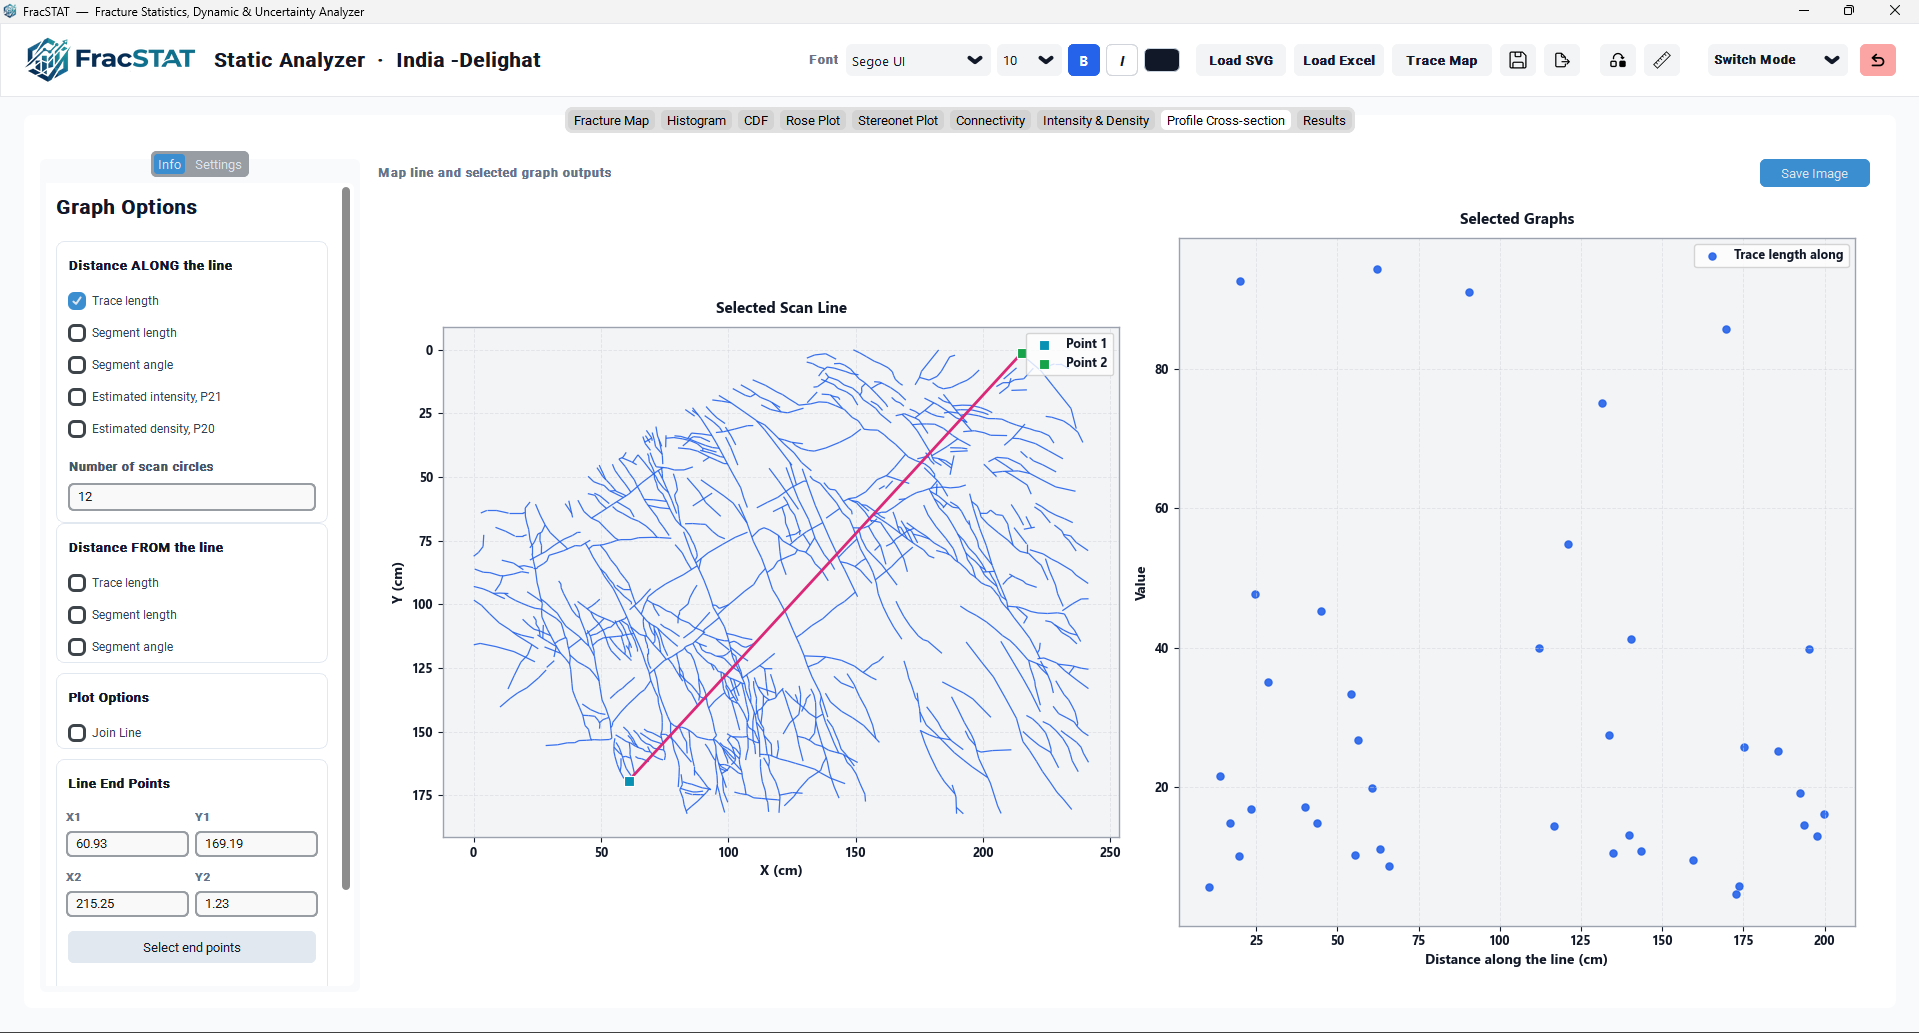1919x1033 pixels.
Task: Click the export file icon
Action: [x=1561, y=60]
